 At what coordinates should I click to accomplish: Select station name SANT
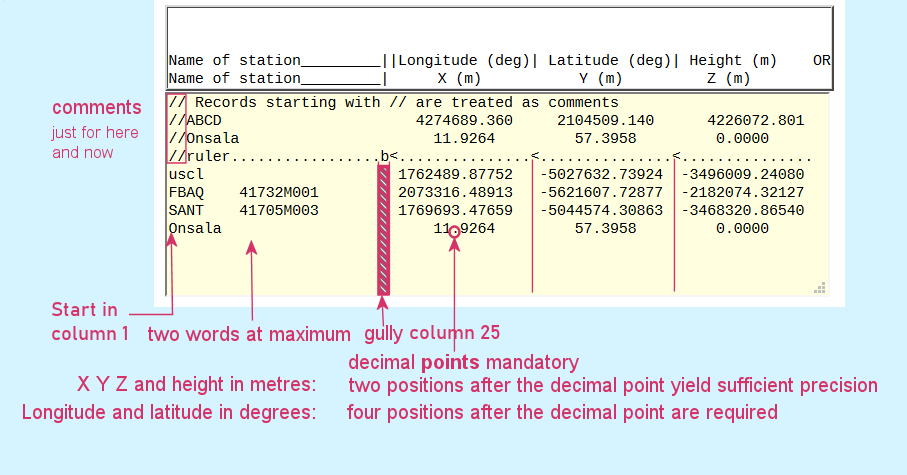186,210
